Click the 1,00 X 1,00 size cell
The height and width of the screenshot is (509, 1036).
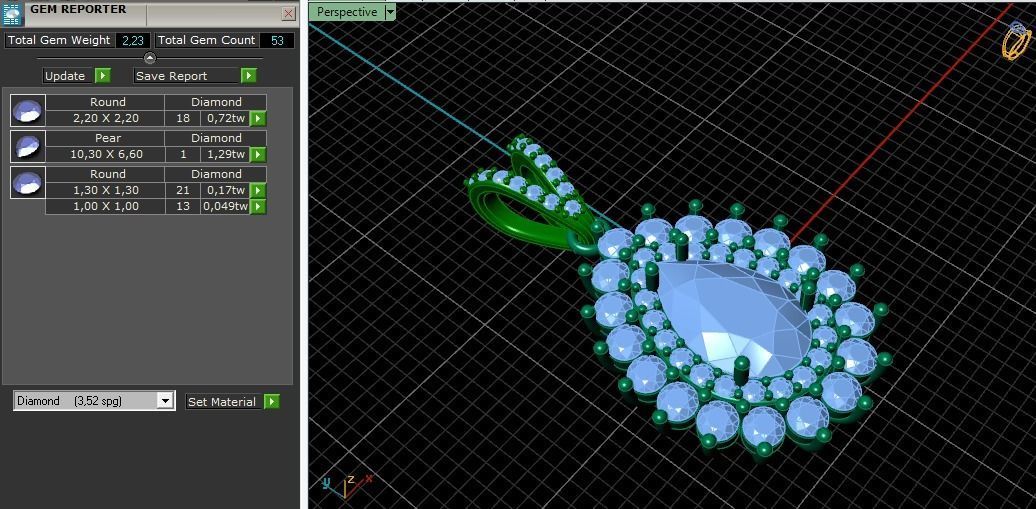point(105,206)
